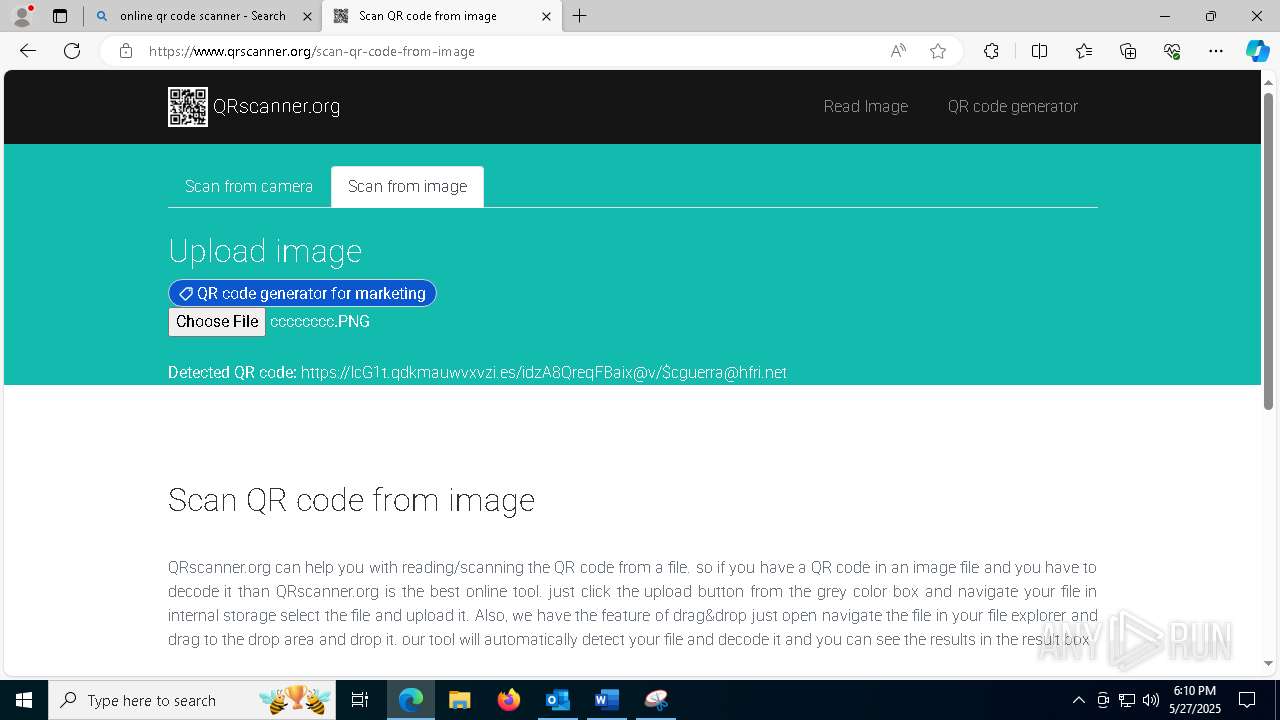1280x720 pixels.
Task: Open the Extensions puzzle icon
Action: pyautogui.click(x=991, y=51)
